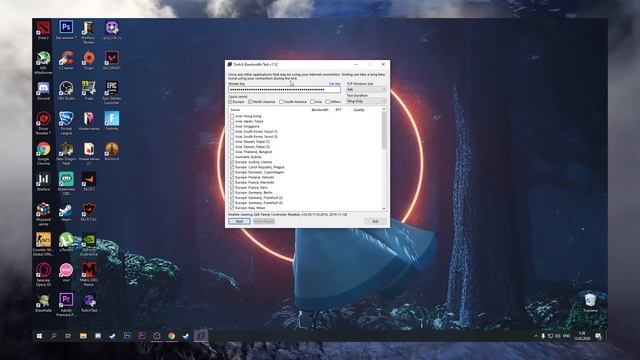Open the TCP Window Size dropdown
The height and width of the screenshot is (360, 640).
(x=366, y=89)
